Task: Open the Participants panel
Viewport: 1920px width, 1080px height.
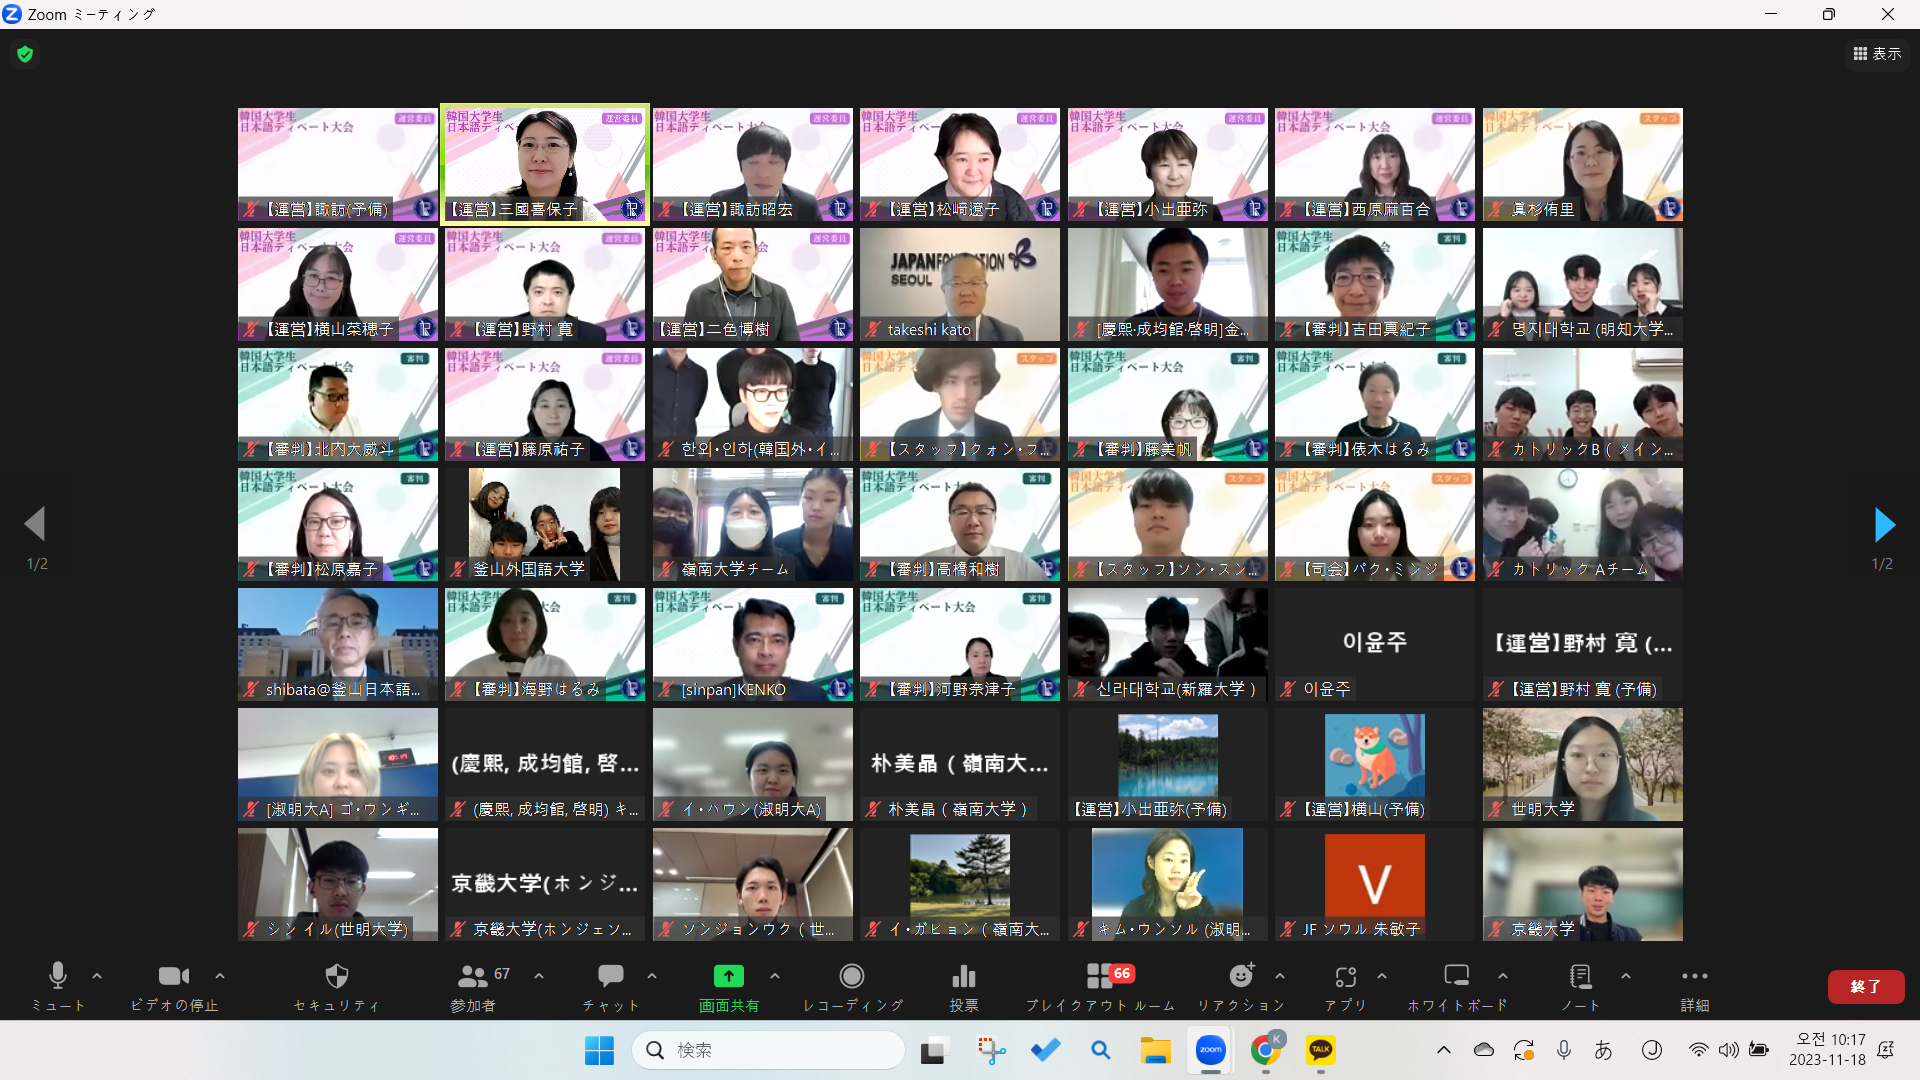Action: point(473,977)
